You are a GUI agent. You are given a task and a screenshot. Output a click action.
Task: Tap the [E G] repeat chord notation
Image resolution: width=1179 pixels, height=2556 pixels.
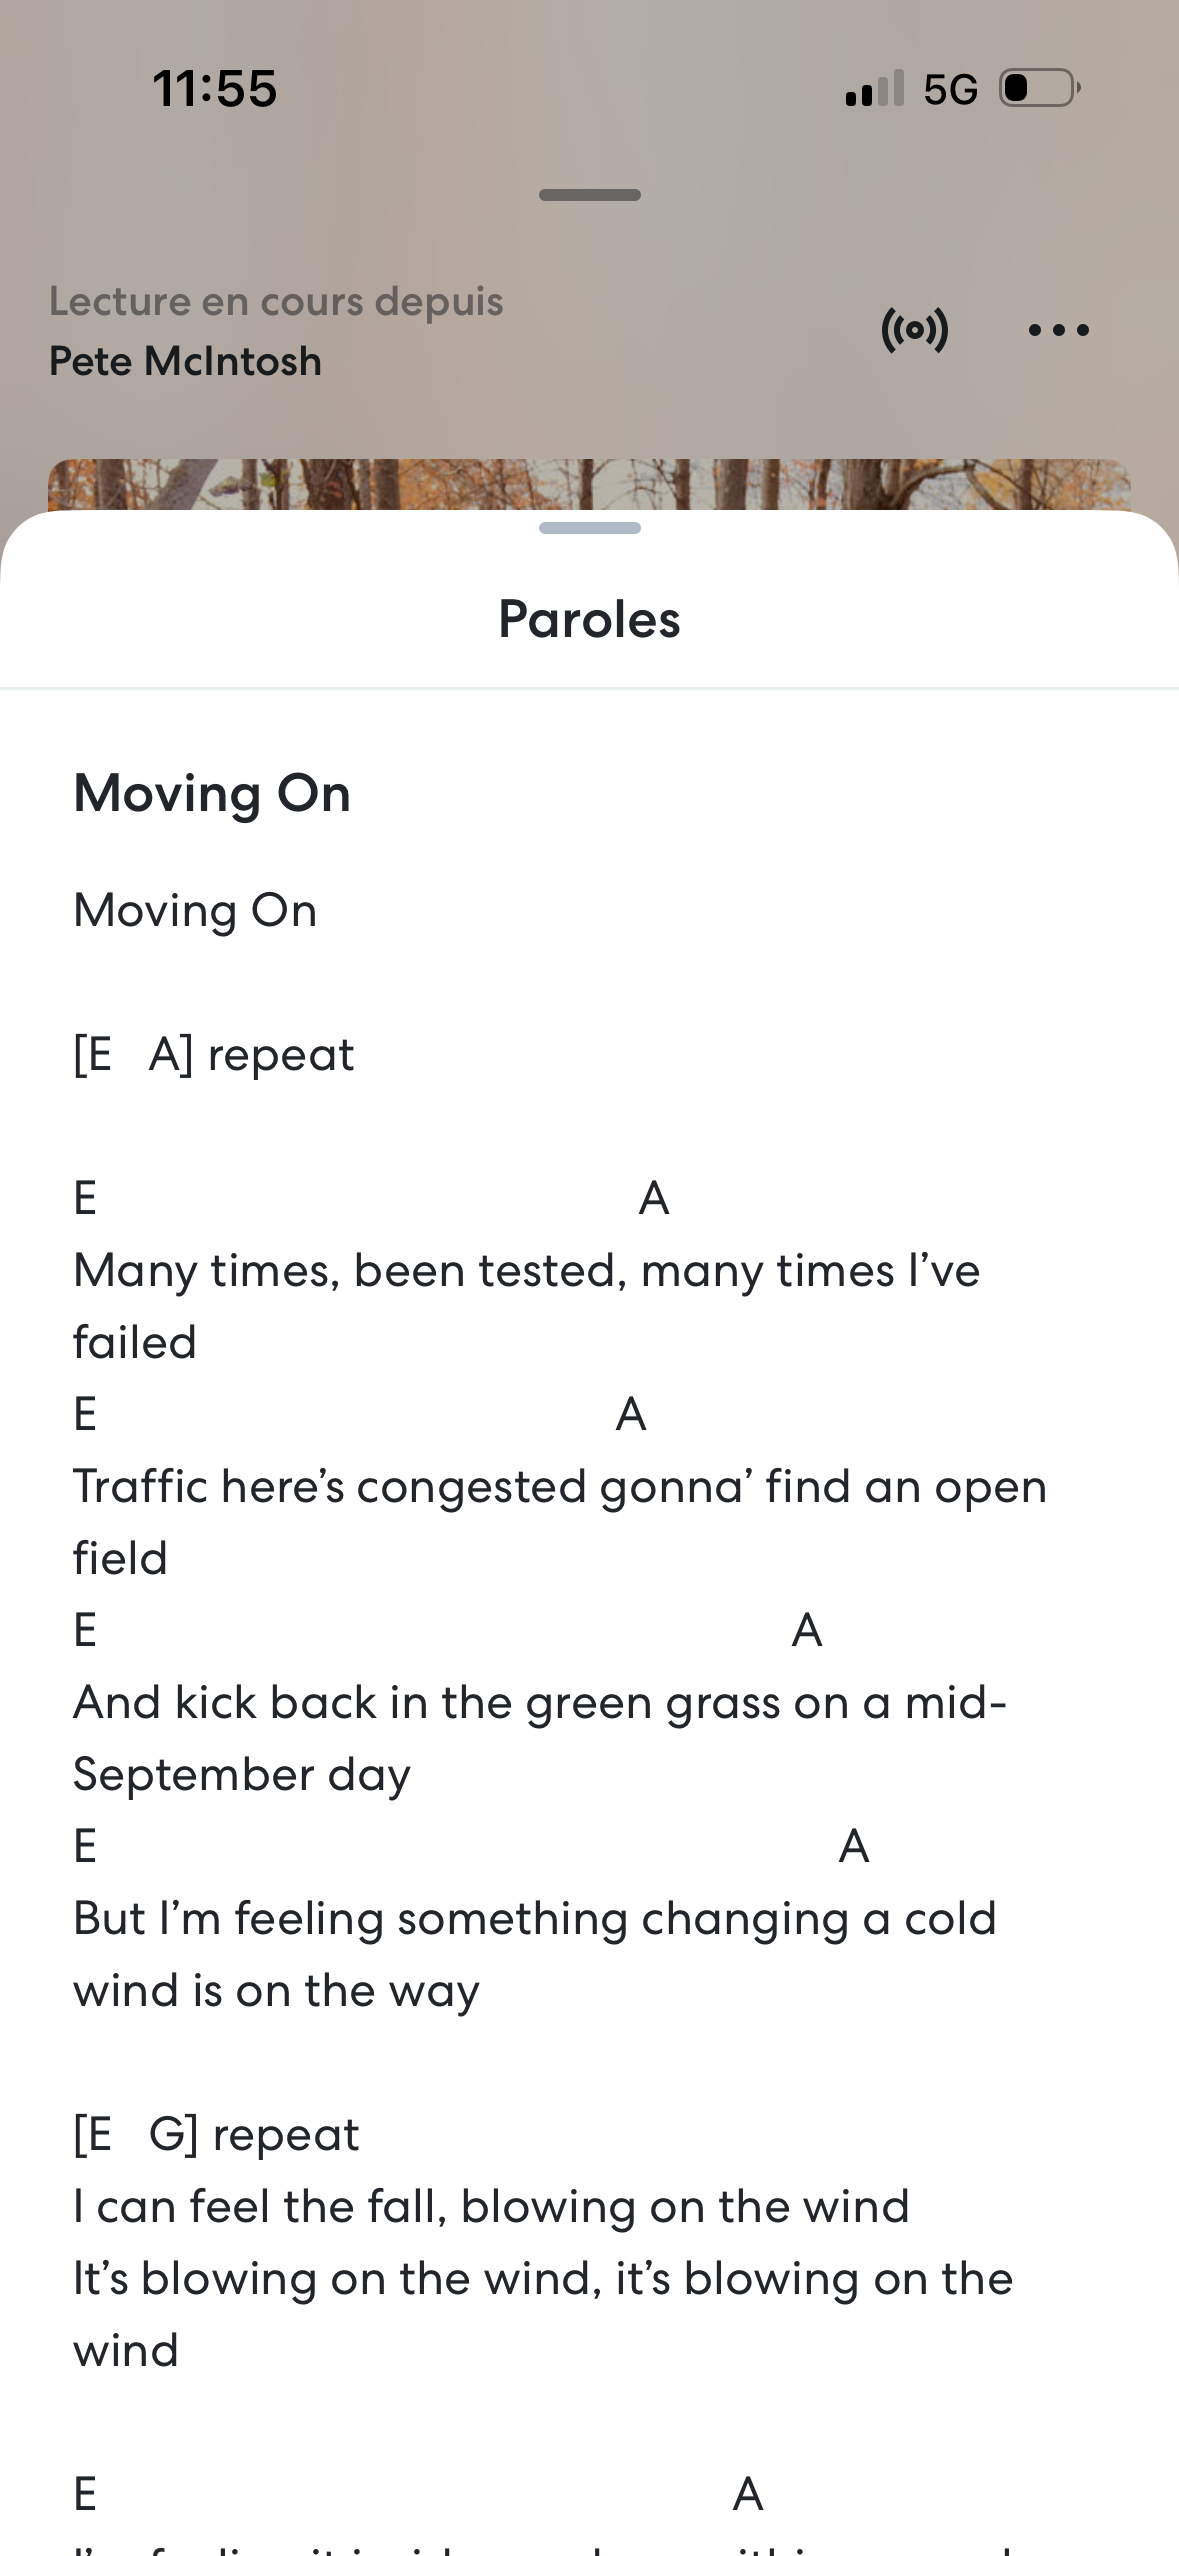(x=213, y=2133)
